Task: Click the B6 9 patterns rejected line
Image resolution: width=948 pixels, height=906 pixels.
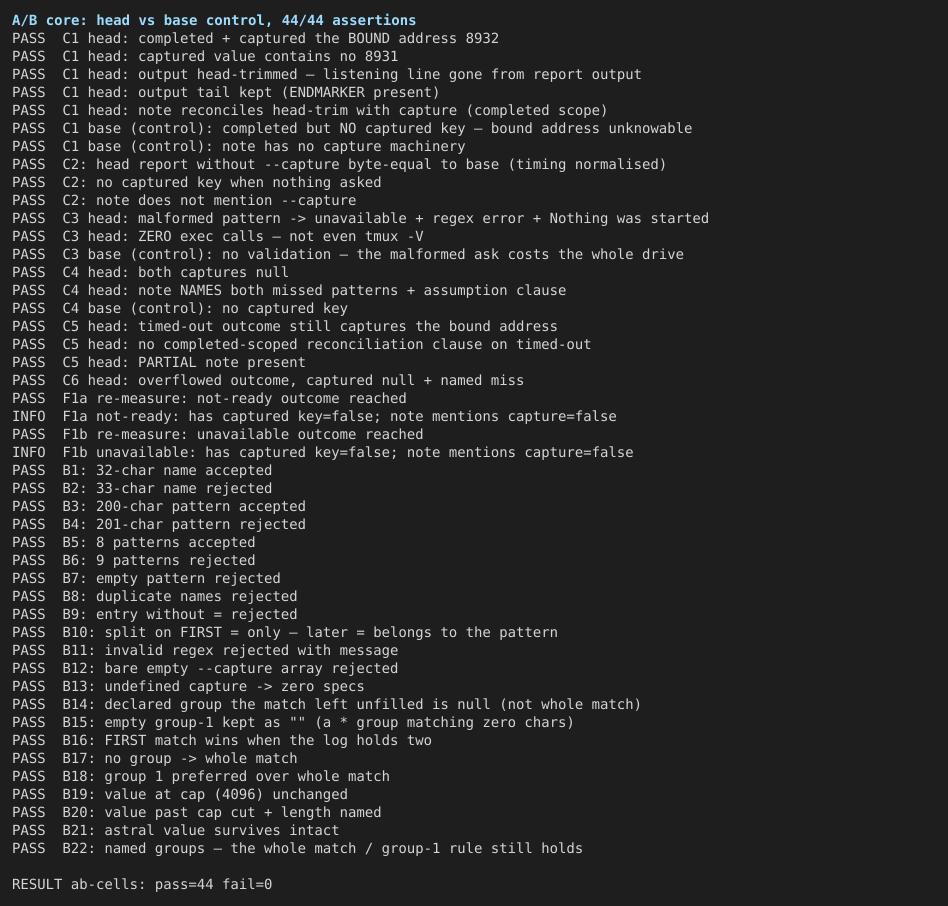Action: (134, 560)
